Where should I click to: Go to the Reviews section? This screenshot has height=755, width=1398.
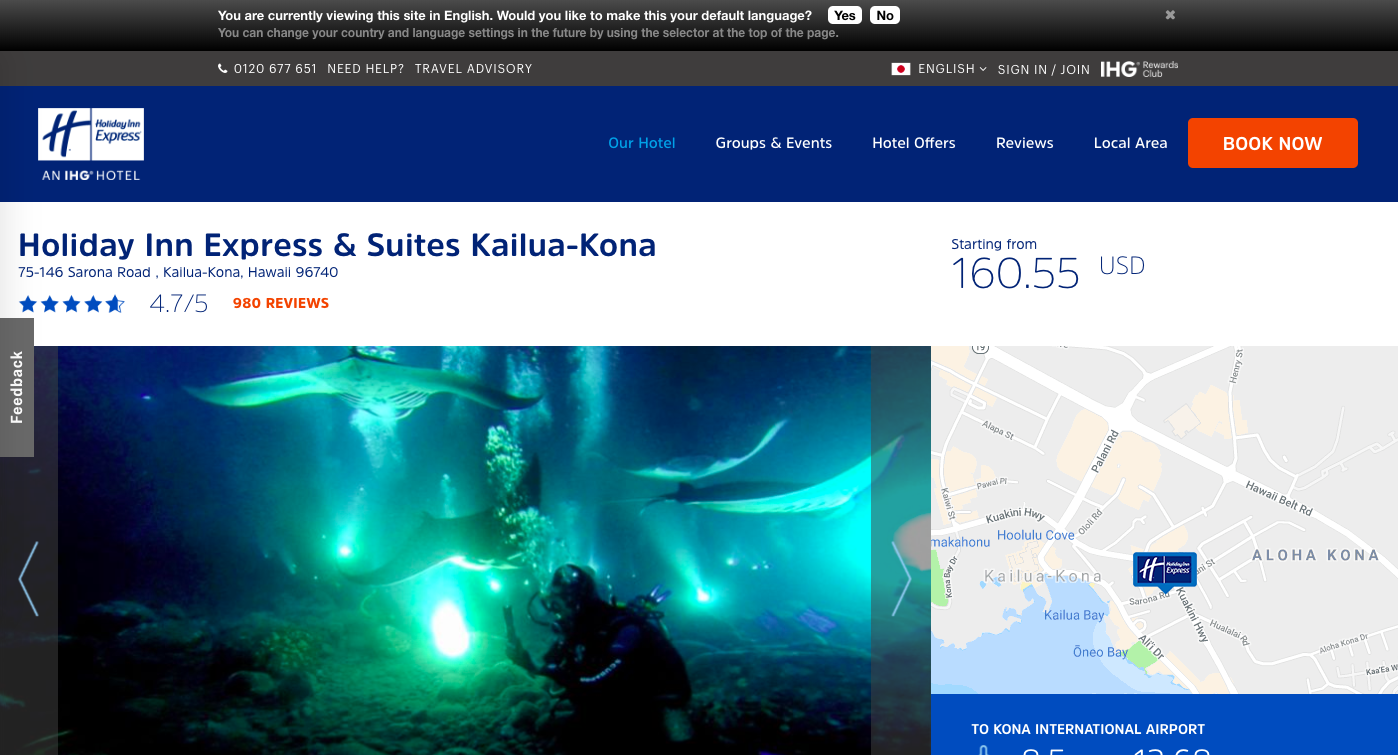1025,143
